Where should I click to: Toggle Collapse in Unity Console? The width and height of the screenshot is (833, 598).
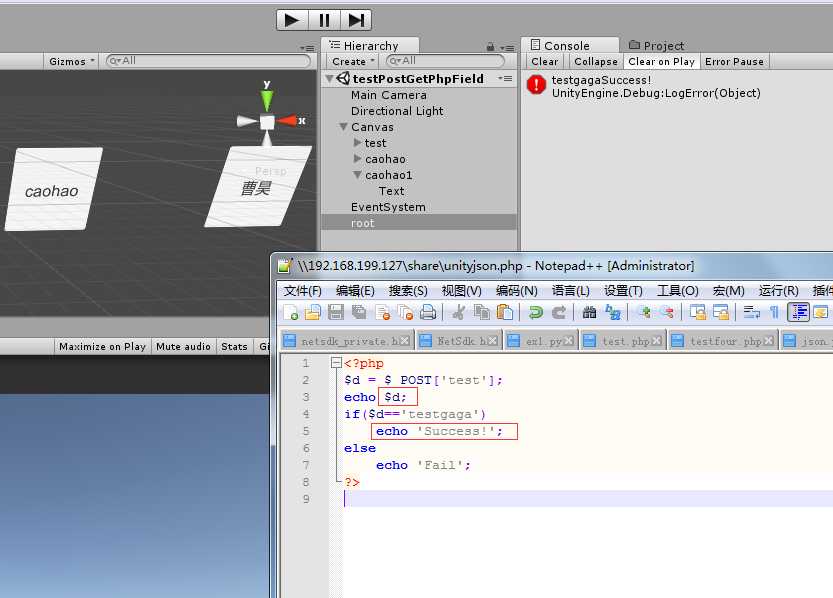click(x=596, y=62)
